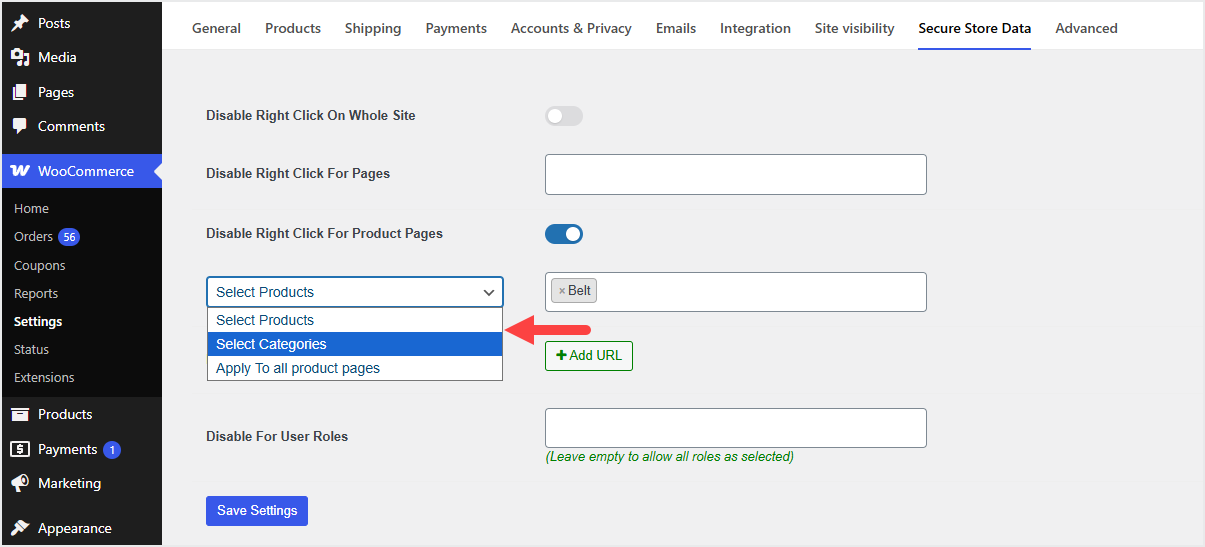Click the Comments speech bubble icon

20,127
